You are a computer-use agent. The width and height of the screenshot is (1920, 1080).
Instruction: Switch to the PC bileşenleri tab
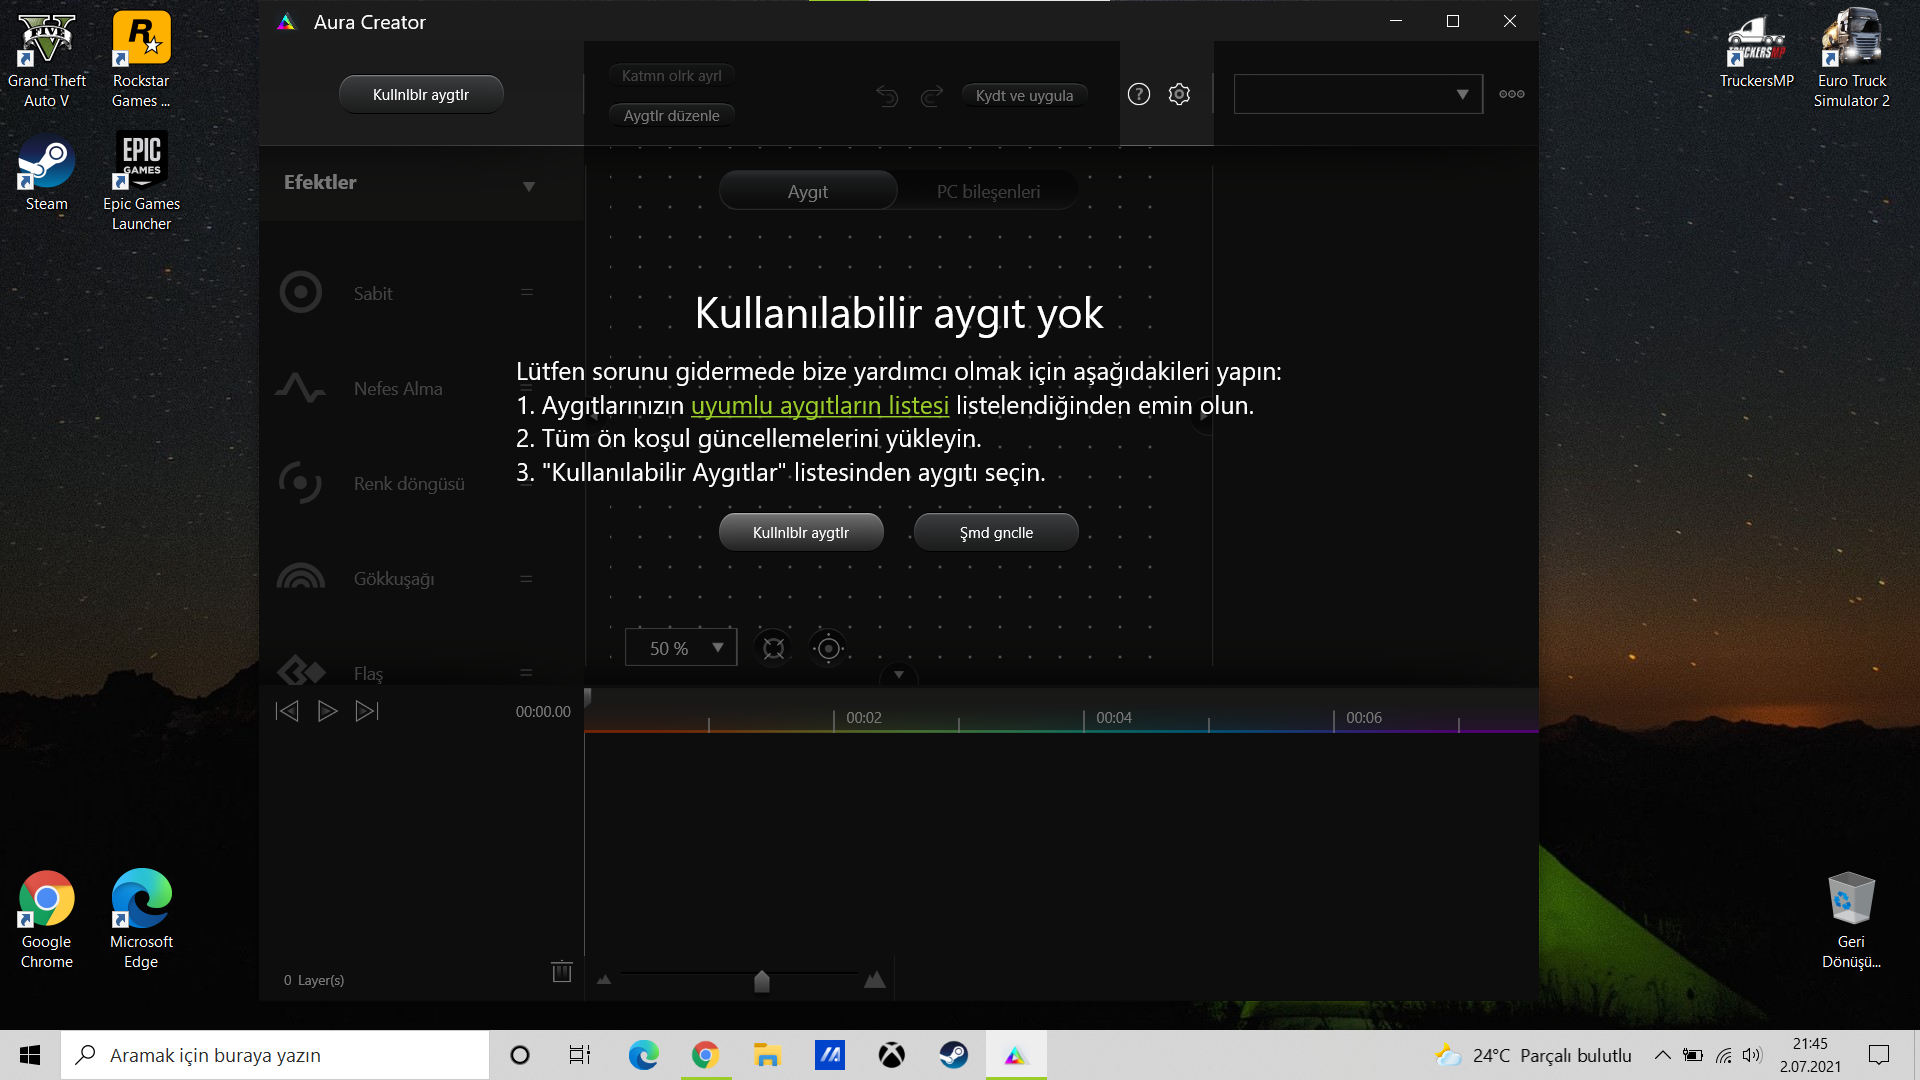pyautogui.click(x=988, y=191)
